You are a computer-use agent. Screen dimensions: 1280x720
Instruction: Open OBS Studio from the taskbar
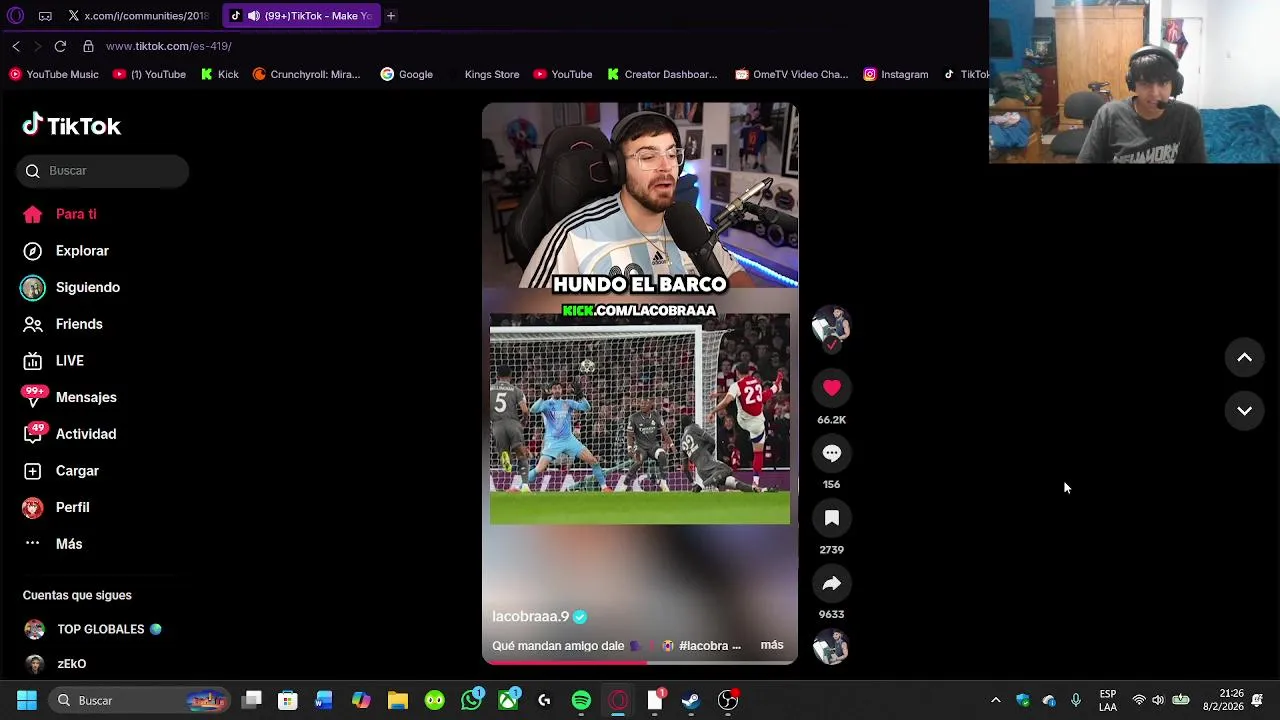coord(728,700)
